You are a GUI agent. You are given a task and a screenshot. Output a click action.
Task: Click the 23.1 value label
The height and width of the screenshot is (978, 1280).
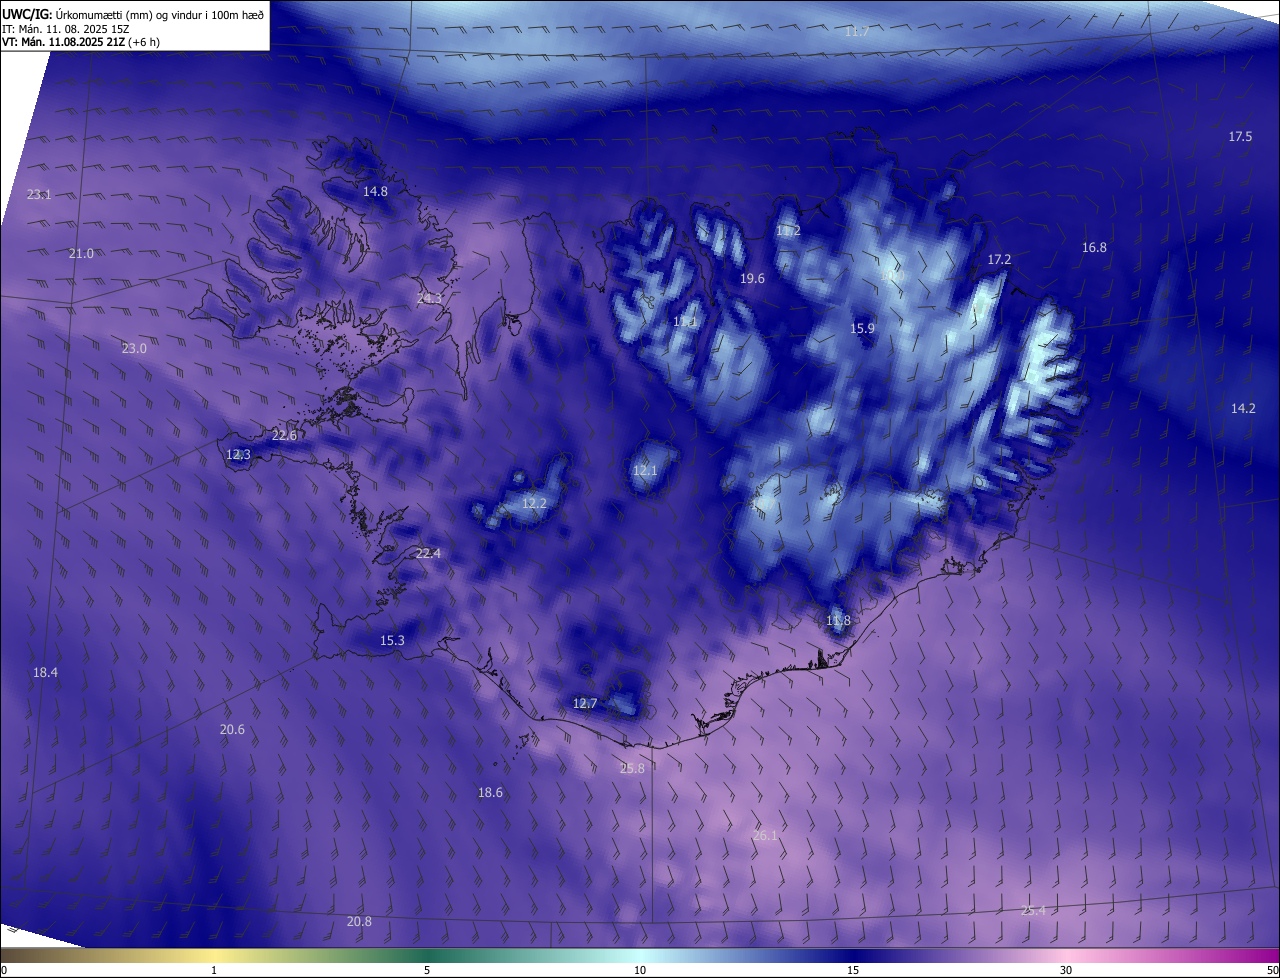pos(39,194)
